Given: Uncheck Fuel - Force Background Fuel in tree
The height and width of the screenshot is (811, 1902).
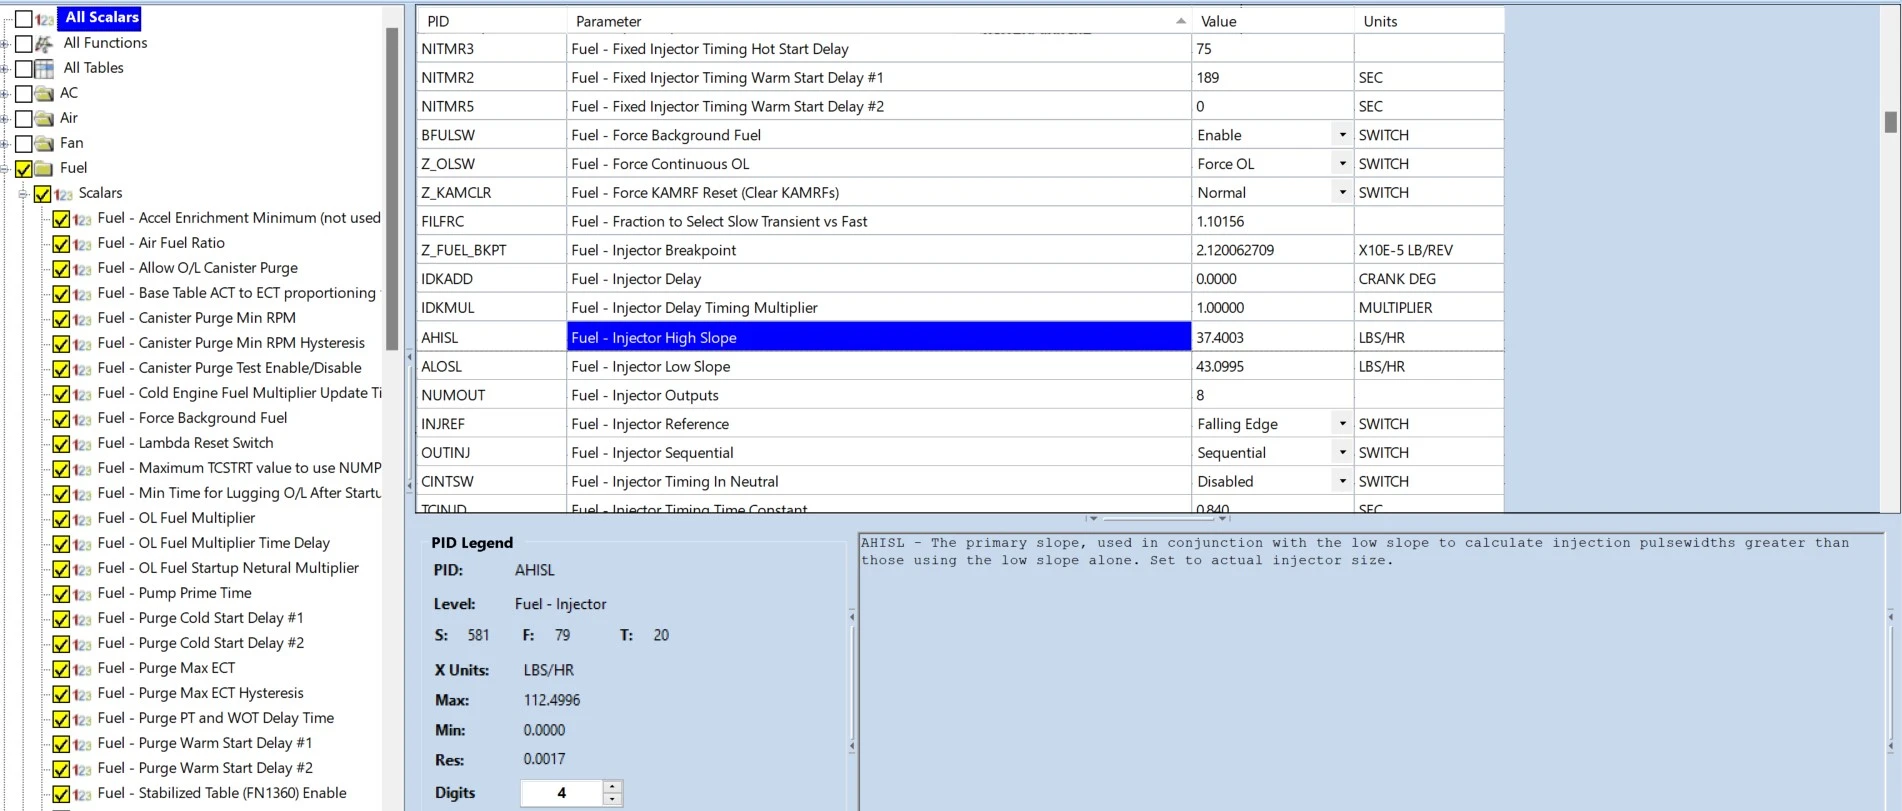Looking at the screenshot, I should (x=61, y=419).
